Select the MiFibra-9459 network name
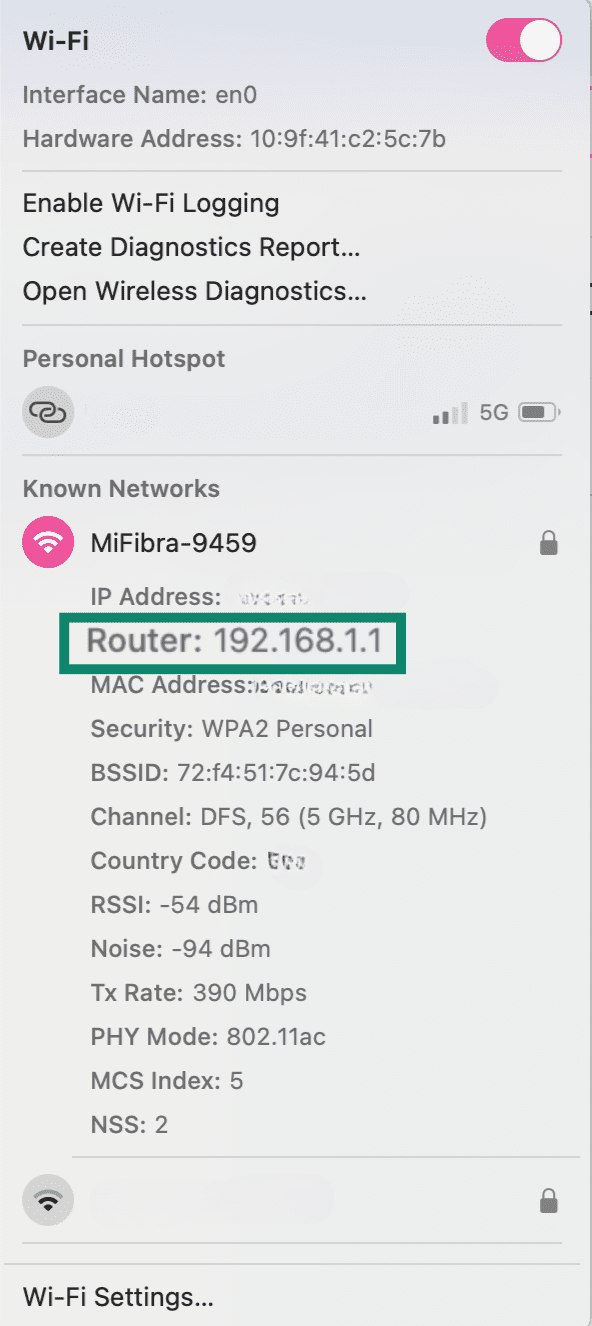592x1326 pixels. [x=173, y=543]
